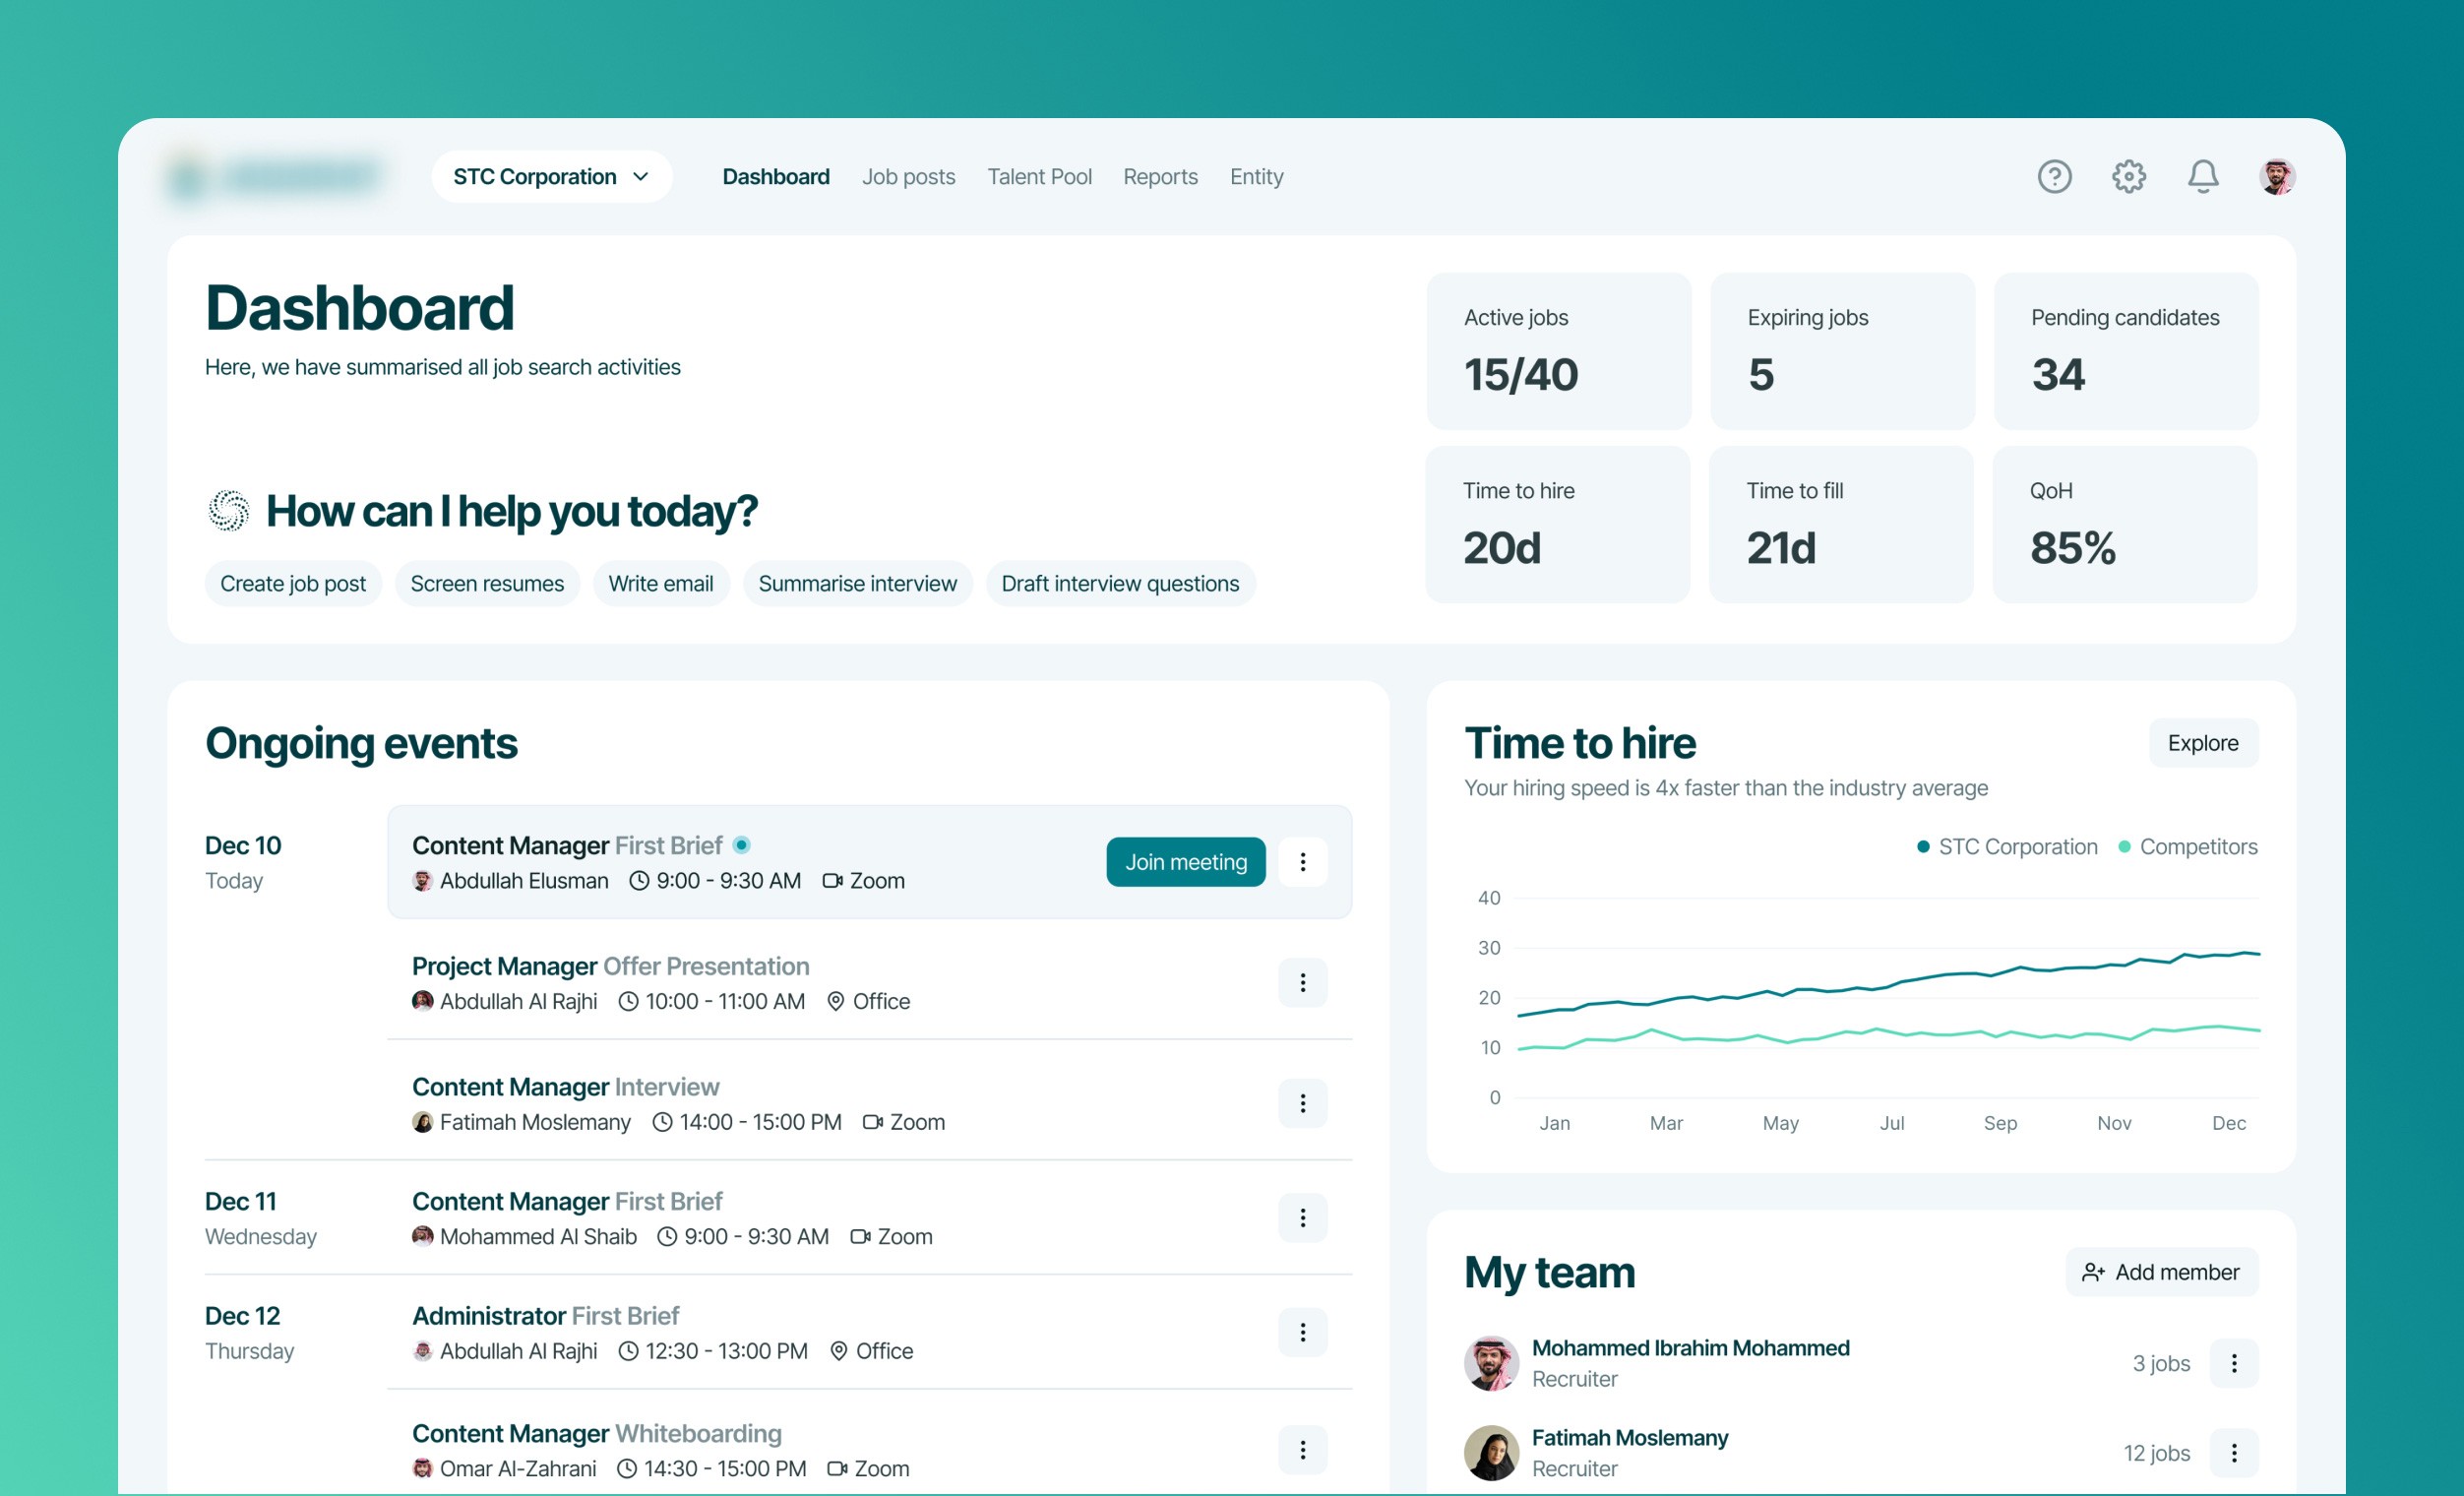Click the AI assistant swirl icon
Viewport: 2464px width, 1496px height.
click(229, 511)
